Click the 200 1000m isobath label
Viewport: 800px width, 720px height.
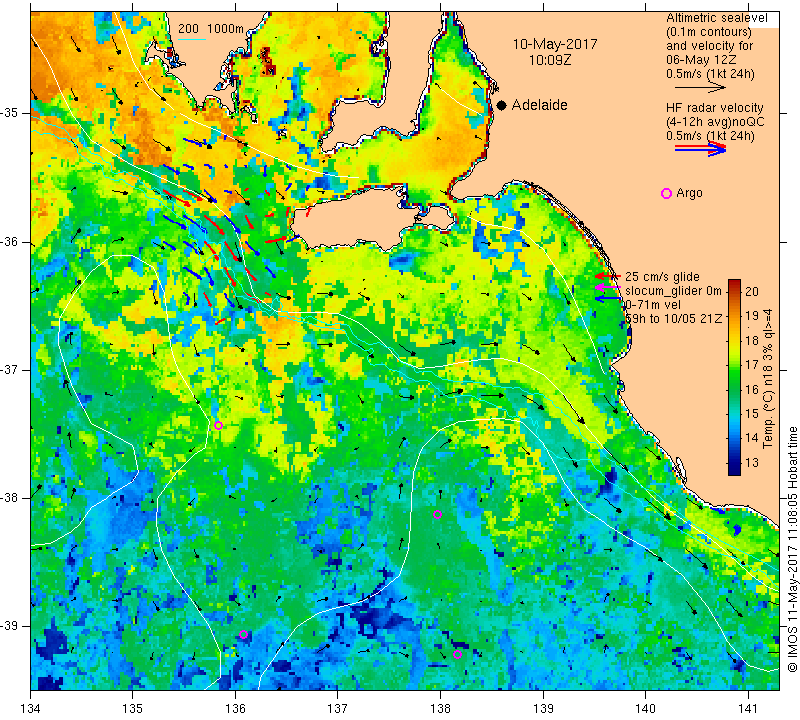click(211, 29)
